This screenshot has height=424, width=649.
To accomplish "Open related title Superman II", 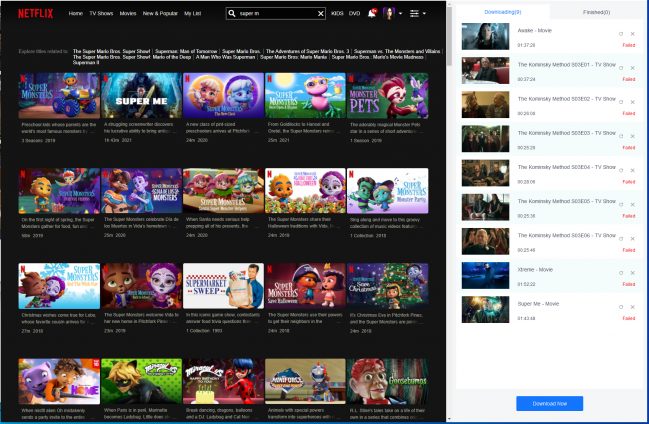I will tap(86, 63).
